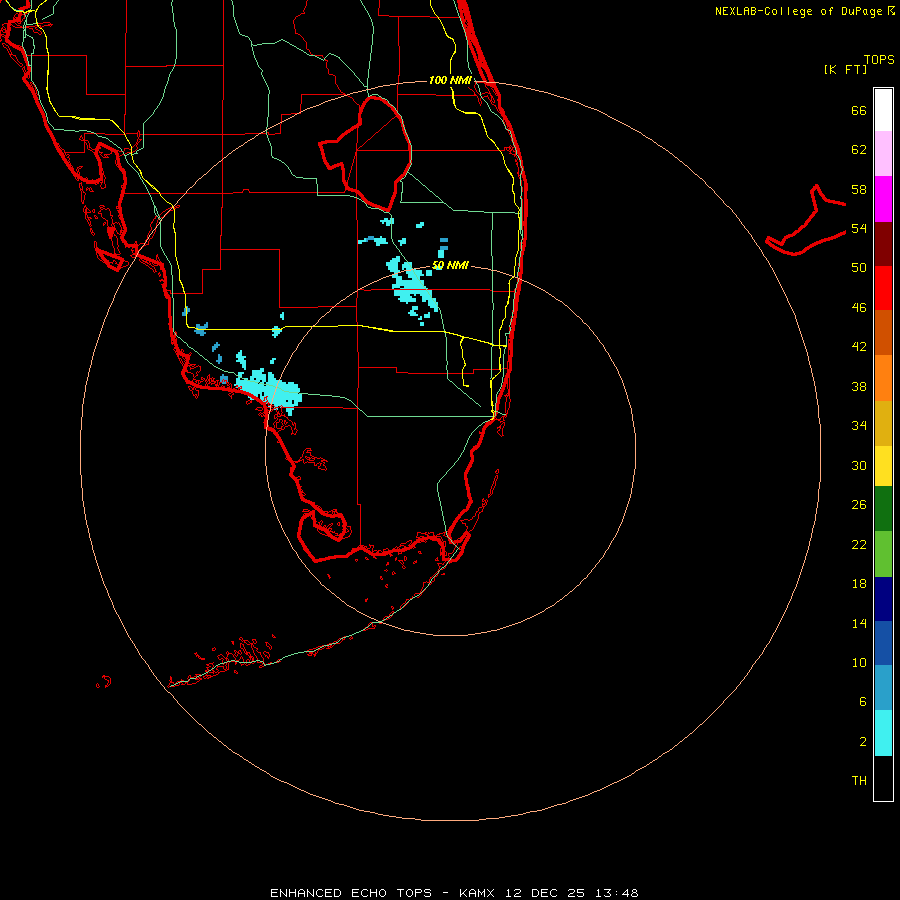This screenshot has height=900, width=900.
Task: Click the light pink 62 kft swatch
Action: 883,153
